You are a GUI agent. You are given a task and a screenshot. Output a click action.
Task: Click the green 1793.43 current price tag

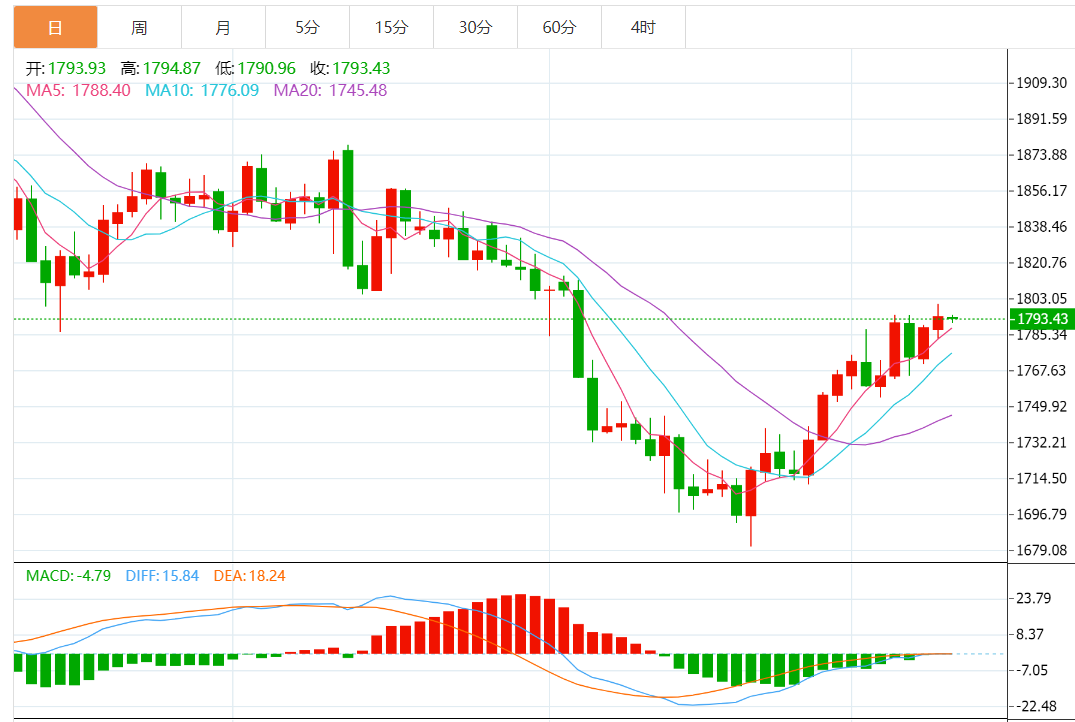[1042, 319]
